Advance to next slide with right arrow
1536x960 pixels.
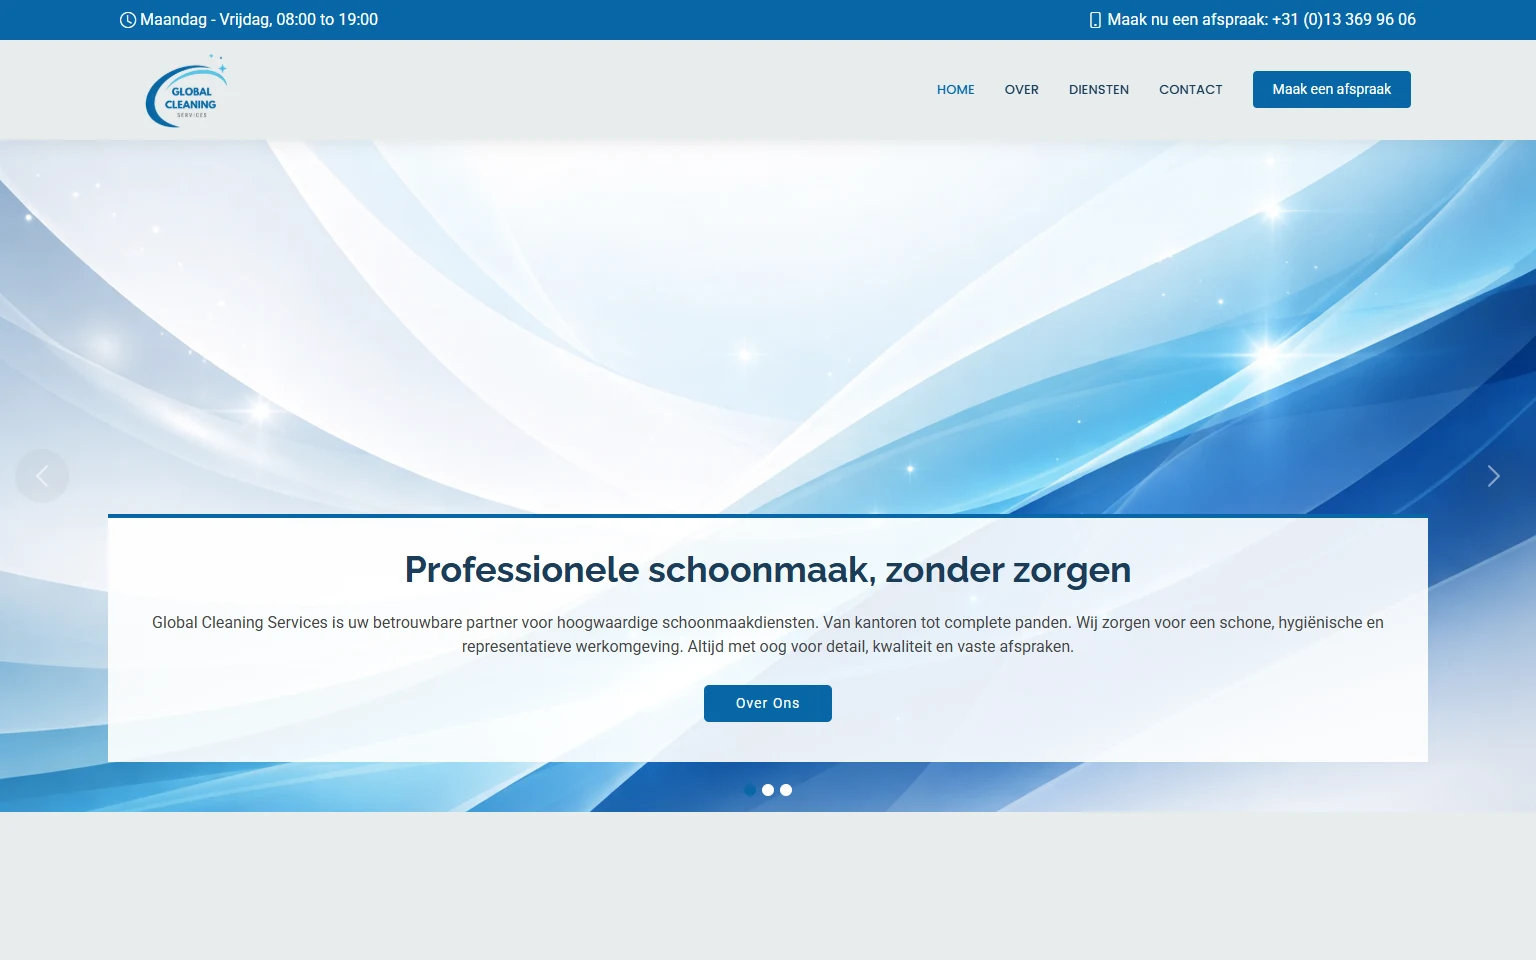(1493, 476)
